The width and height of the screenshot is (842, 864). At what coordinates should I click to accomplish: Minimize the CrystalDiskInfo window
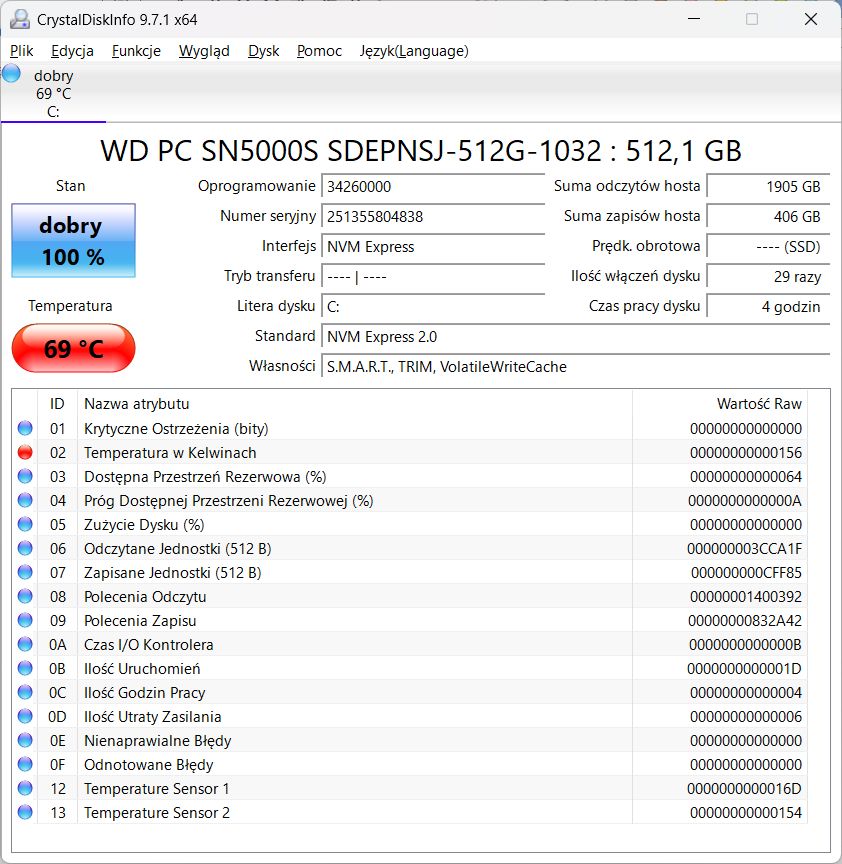[694, 19]
